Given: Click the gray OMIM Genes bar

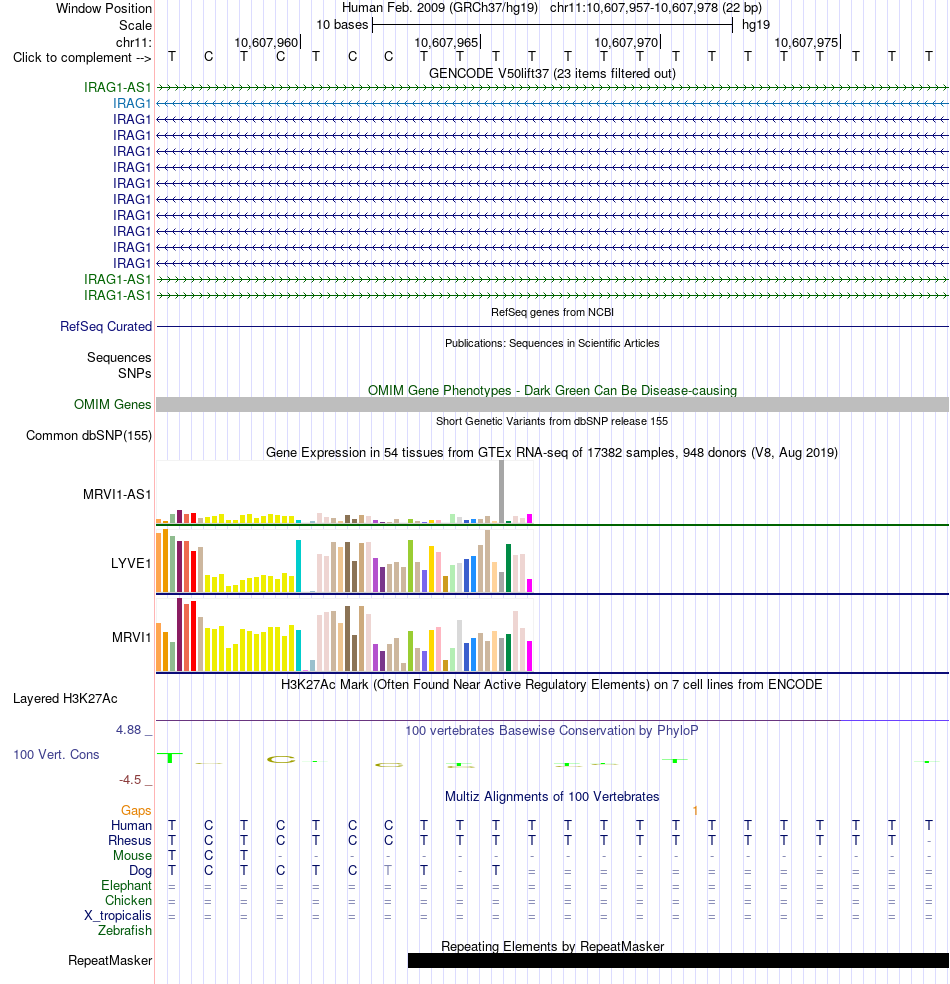Looking at the screenshot, I should point(552,405).
